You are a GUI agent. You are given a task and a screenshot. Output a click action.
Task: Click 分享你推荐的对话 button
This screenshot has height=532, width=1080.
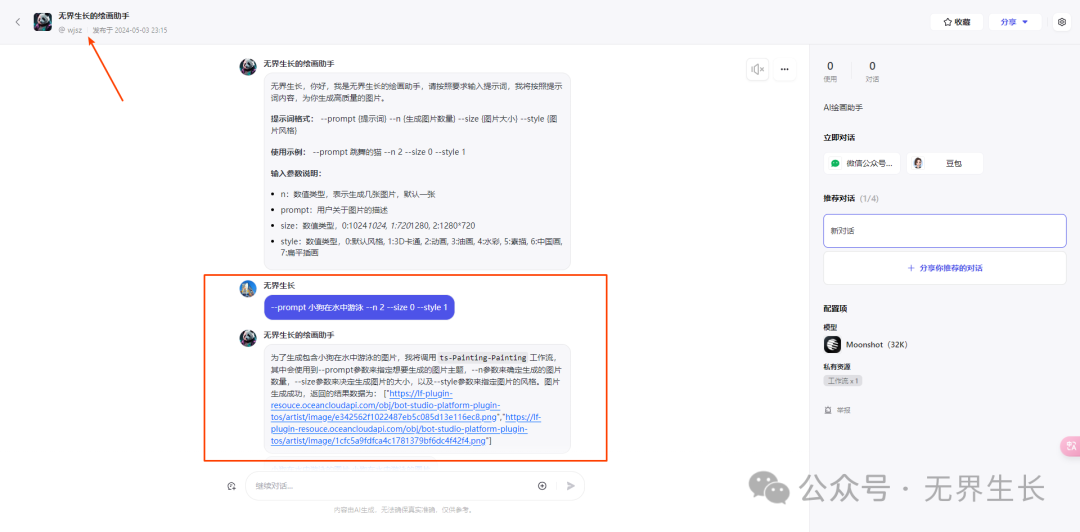[944, 268]
